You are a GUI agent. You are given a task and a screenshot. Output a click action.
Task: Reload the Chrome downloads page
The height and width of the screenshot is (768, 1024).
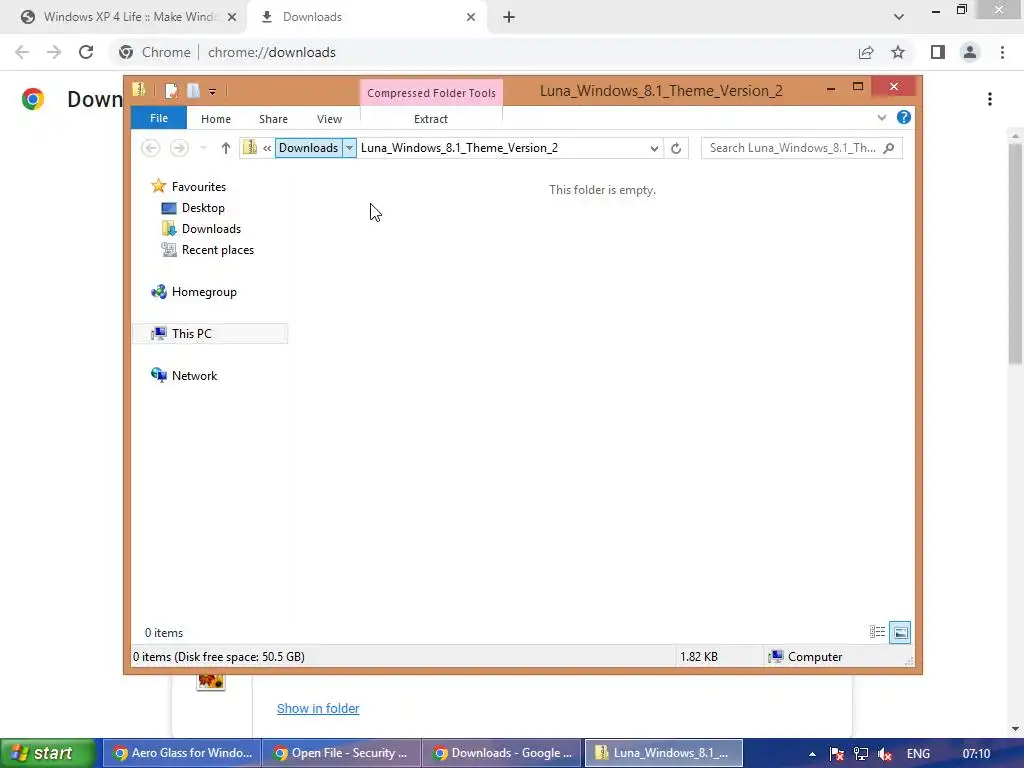tap(86, 52)
